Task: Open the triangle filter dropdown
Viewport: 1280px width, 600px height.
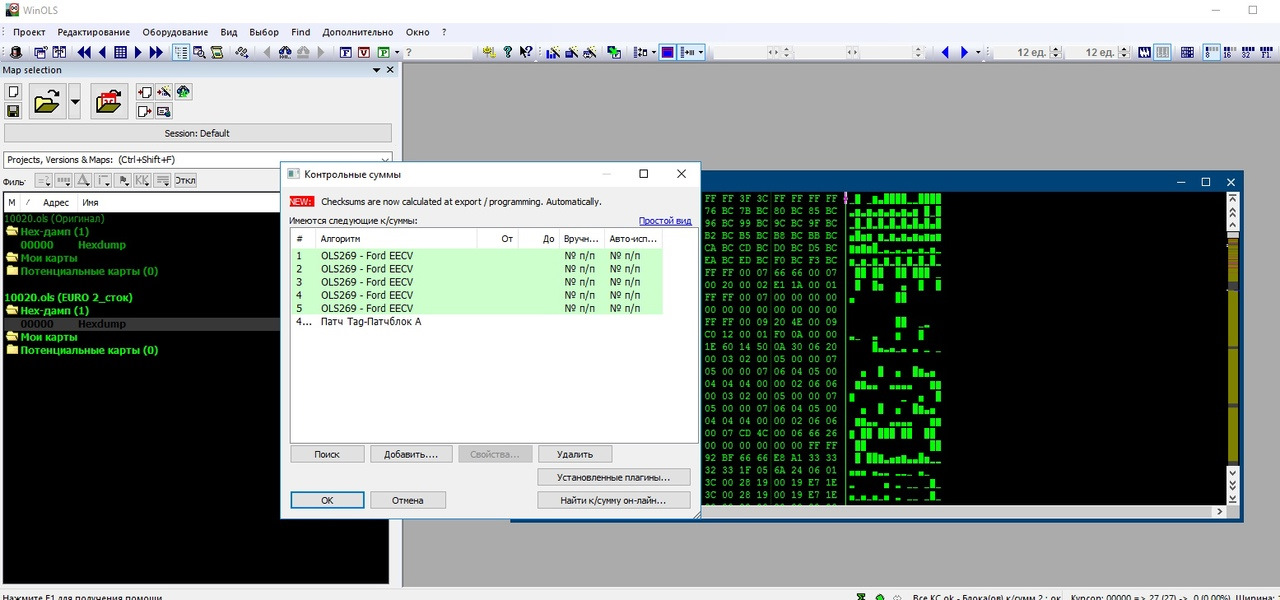Action: pyautogui.click(x=83, y=180)
